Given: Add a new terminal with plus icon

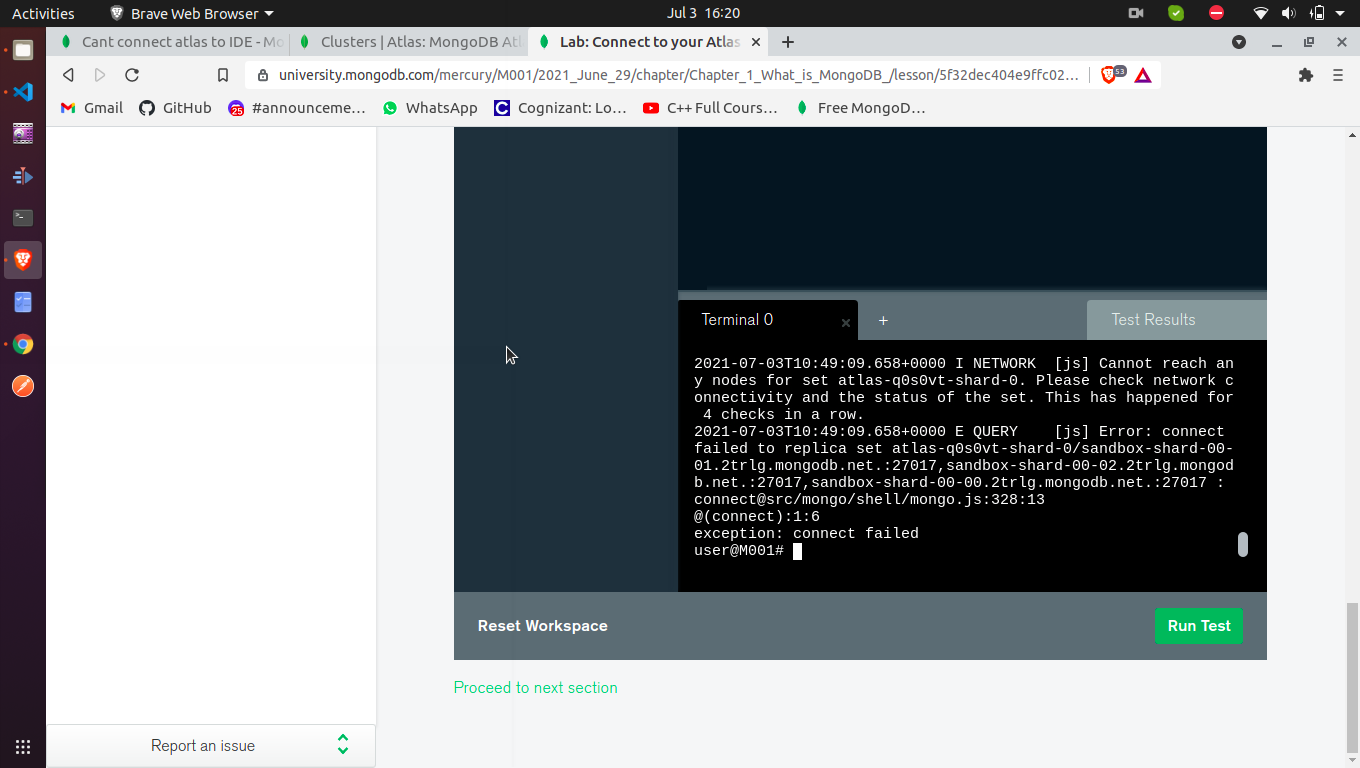Looking at the screenshot, I should click(883, 321).
